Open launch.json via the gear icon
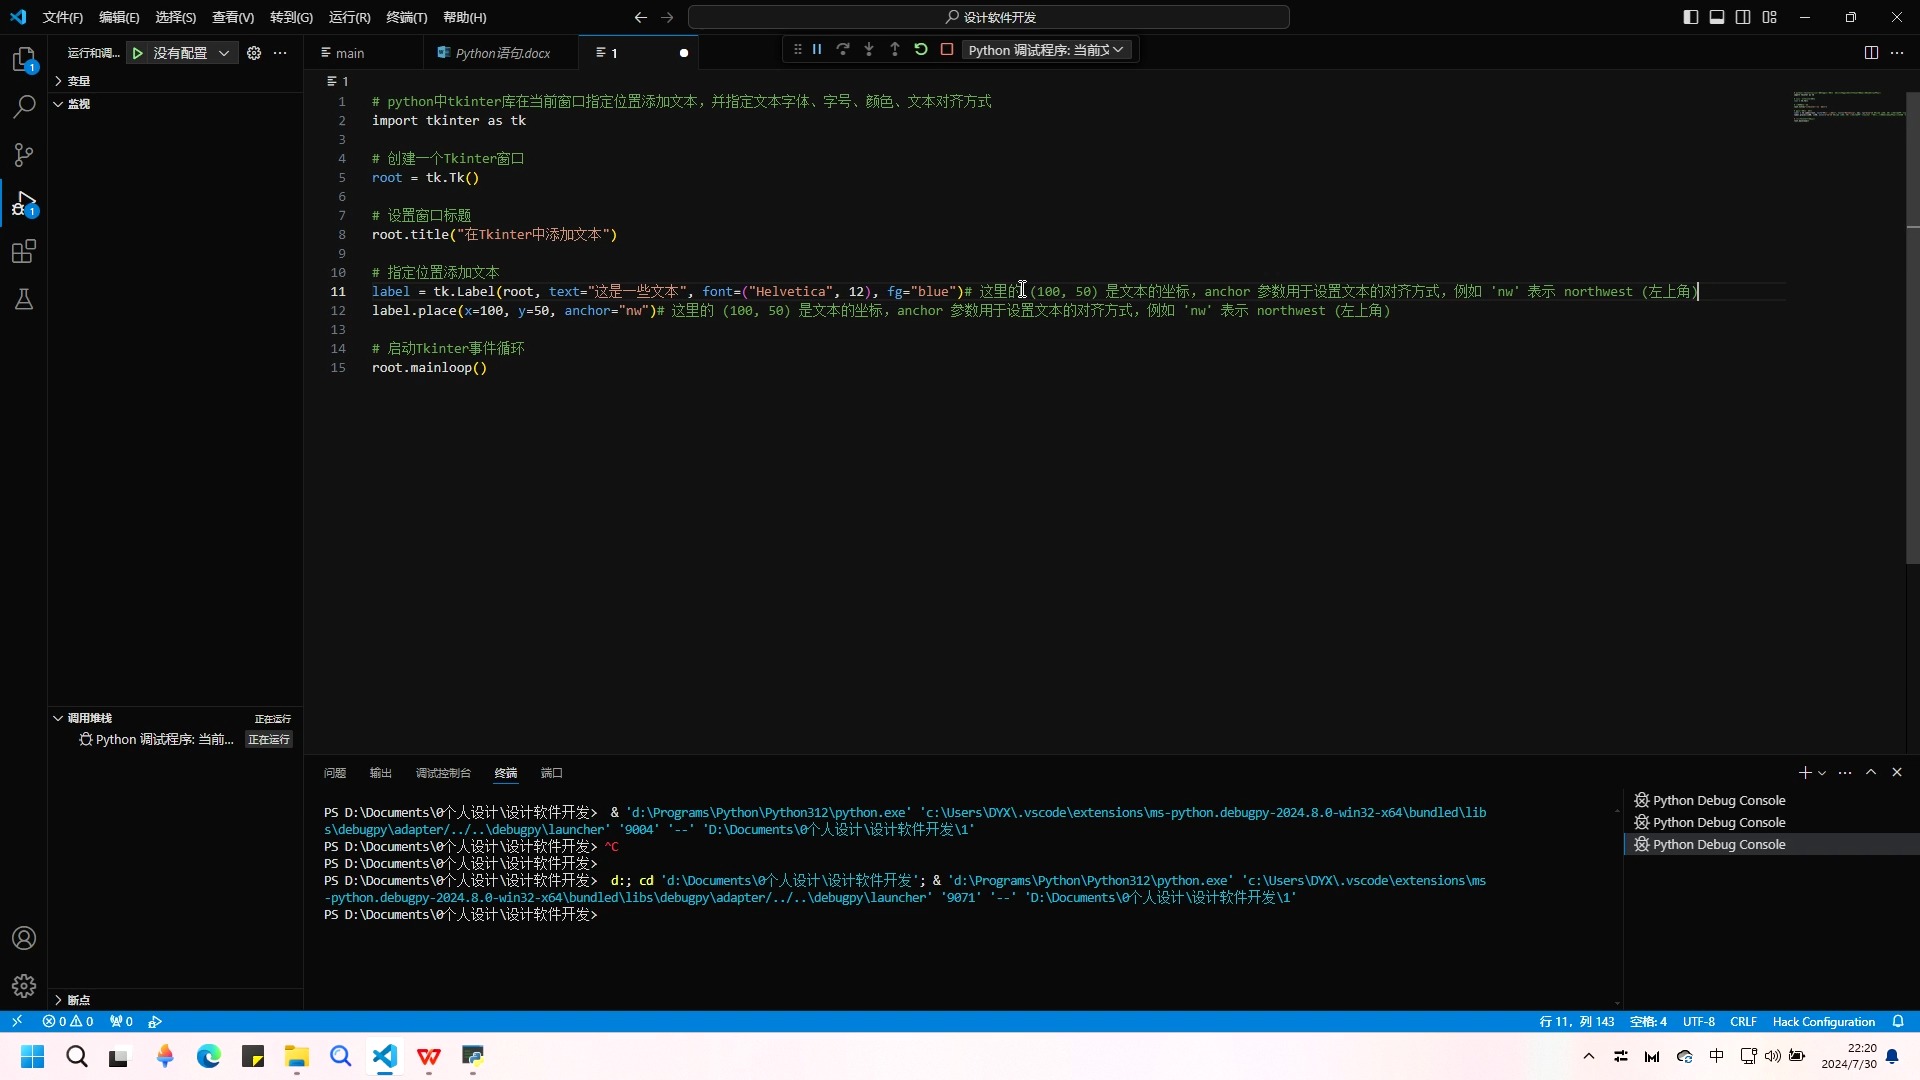The image size is (1920, 1080). pos(254,53)
